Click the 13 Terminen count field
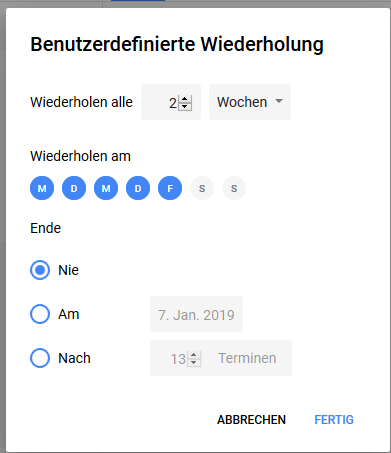The height and width of the screenshot is (453, 391). coord(221,358)
